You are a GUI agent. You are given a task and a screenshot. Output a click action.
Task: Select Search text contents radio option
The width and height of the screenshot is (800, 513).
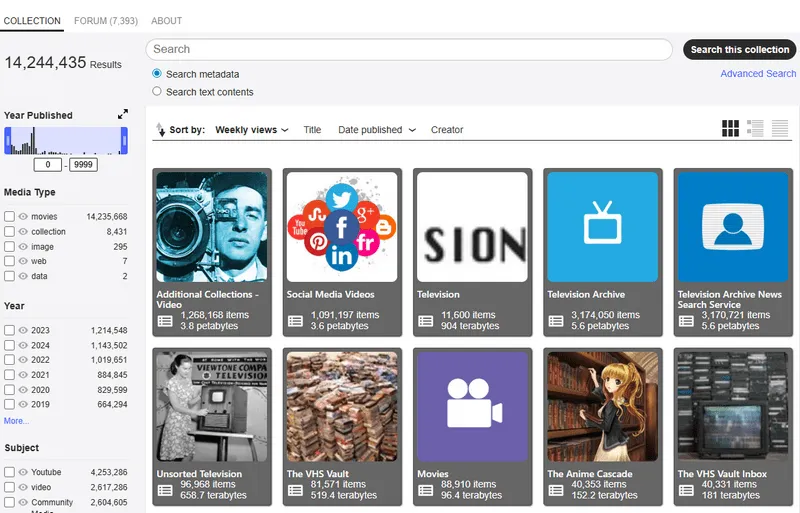click(157, 91)
